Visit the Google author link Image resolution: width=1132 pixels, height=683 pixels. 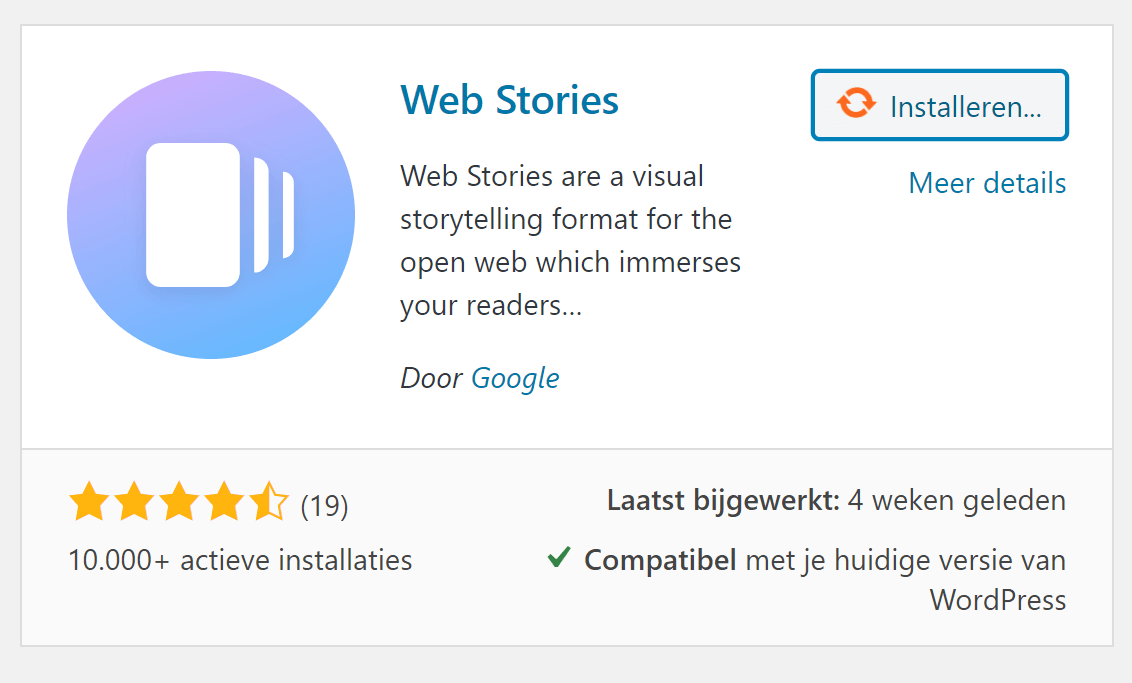click(x=515, y=378)
